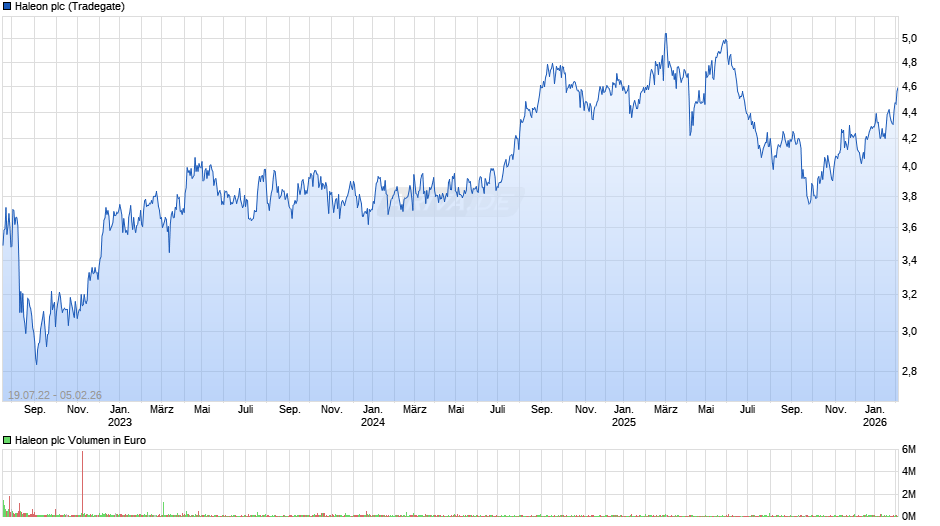Click the 3,0 price axis label
Screen dimensions: 940x526
(x=909, y=331)
